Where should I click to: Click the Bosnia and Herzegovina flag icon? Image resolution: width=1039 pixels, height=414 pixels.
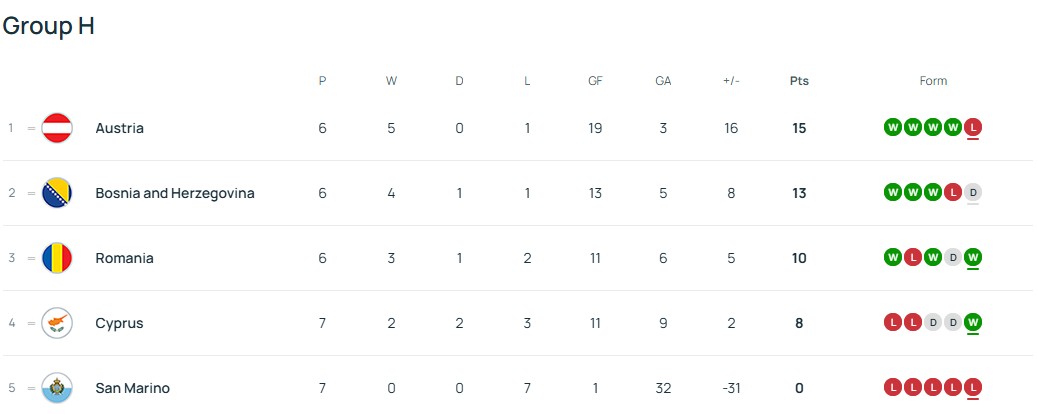pyautogui.click(x=57, y=193)
